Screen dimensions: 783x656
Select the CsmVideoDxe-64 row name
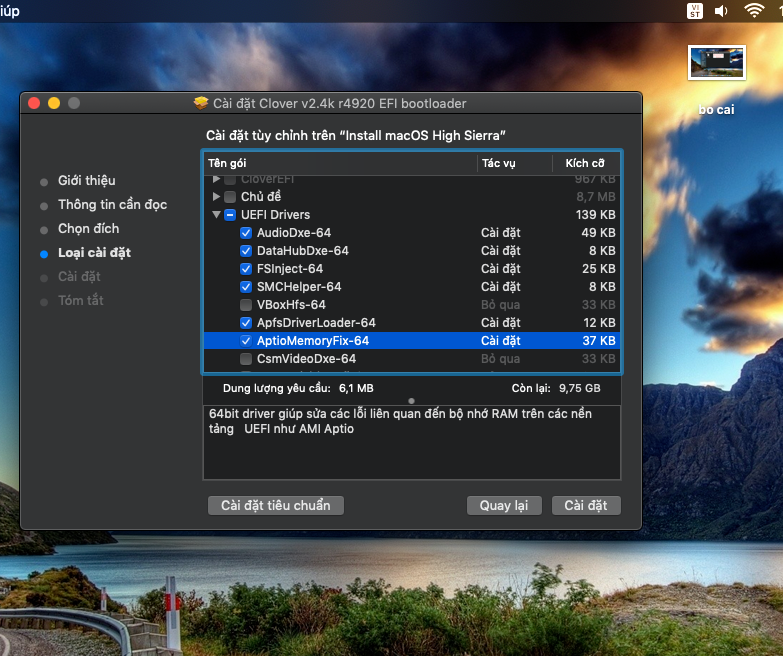[x=306, y=358]
